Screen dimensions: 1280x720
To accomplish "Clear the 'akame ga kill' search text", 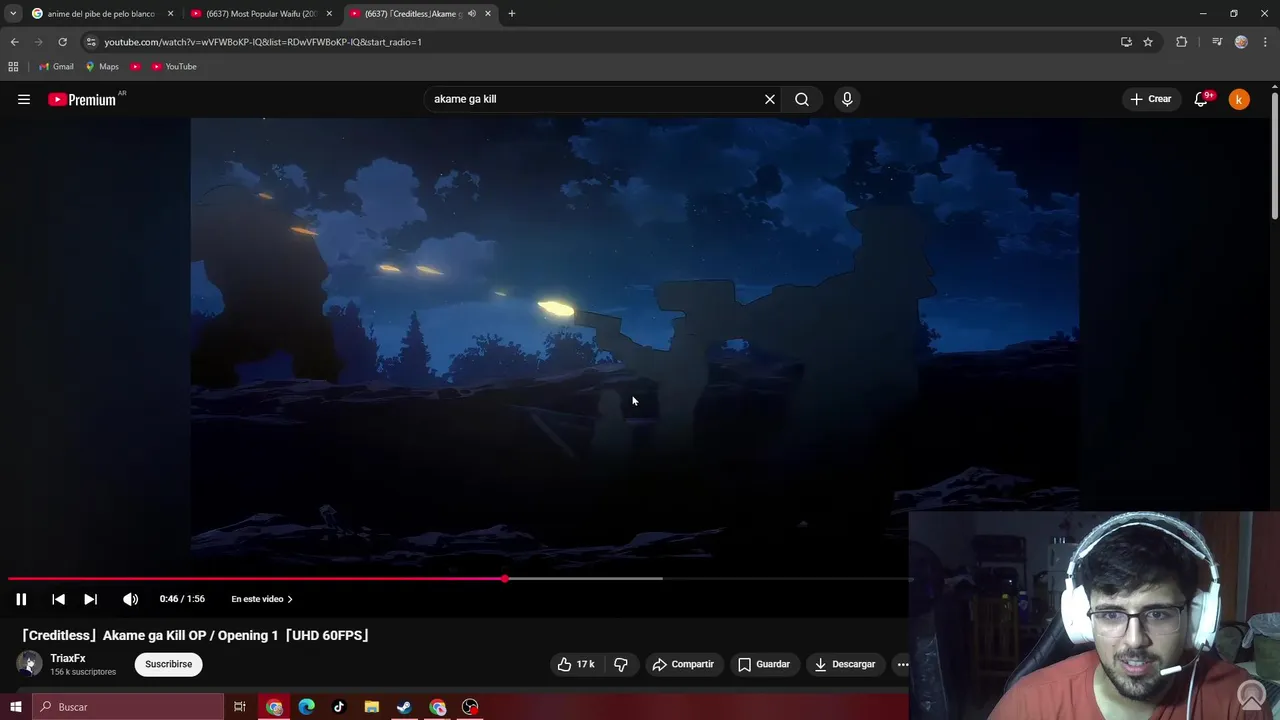I will click(770, 99).
